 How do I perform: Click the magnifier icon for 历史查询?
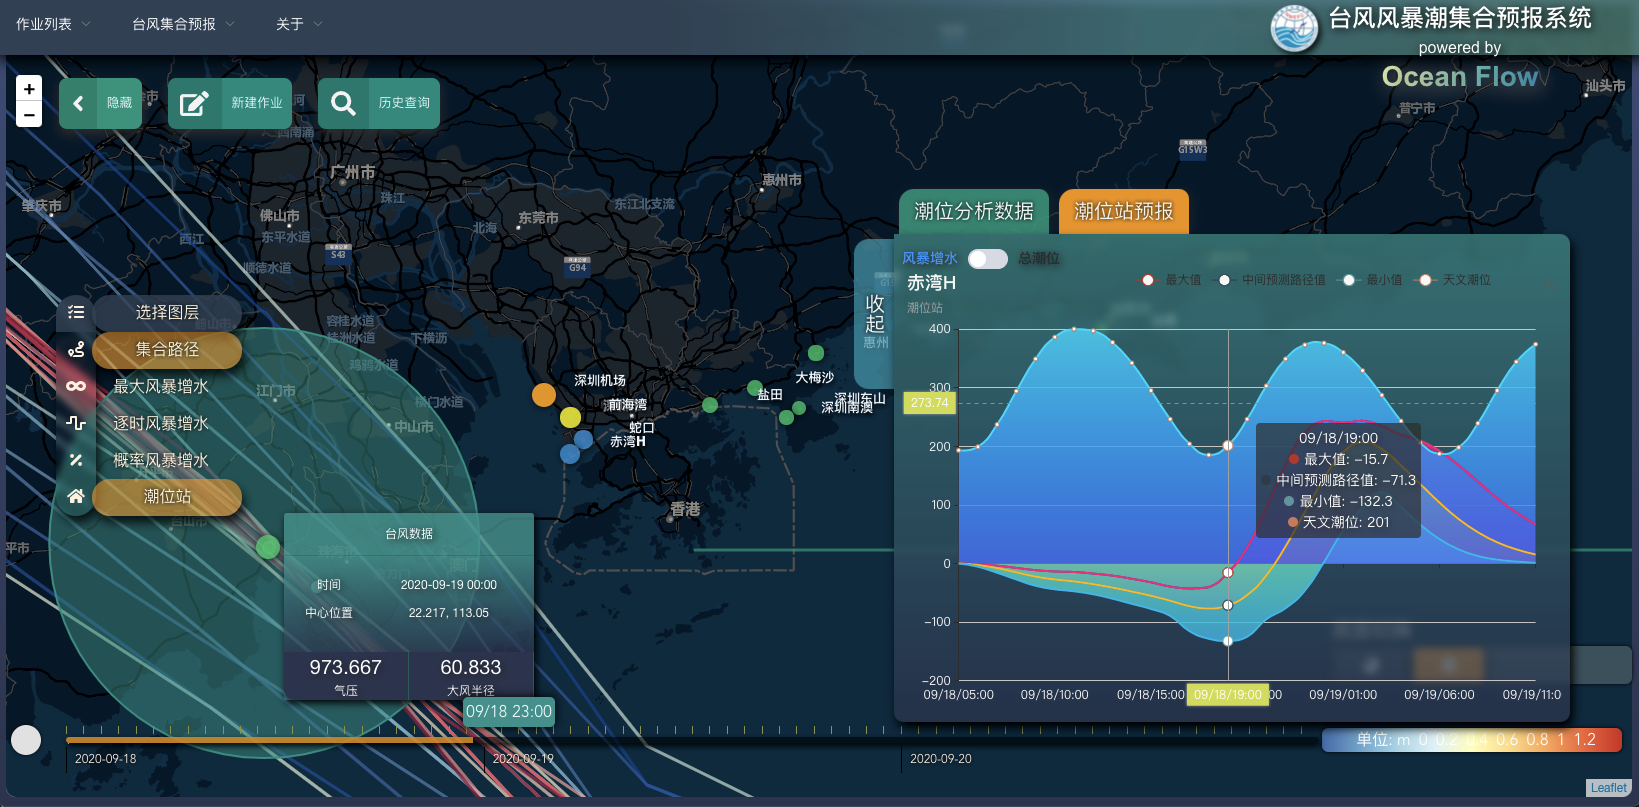[x=343, y=103]
